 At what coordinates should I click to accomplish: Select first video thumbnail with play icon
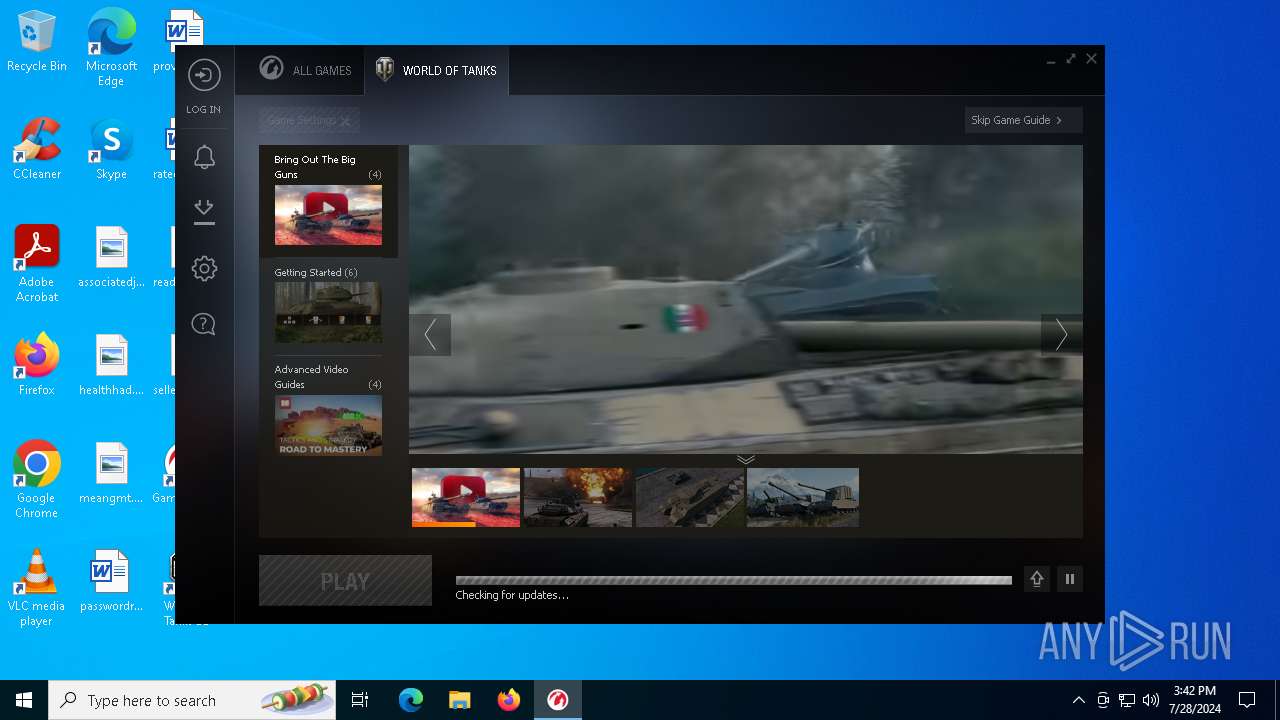point(466,497)
